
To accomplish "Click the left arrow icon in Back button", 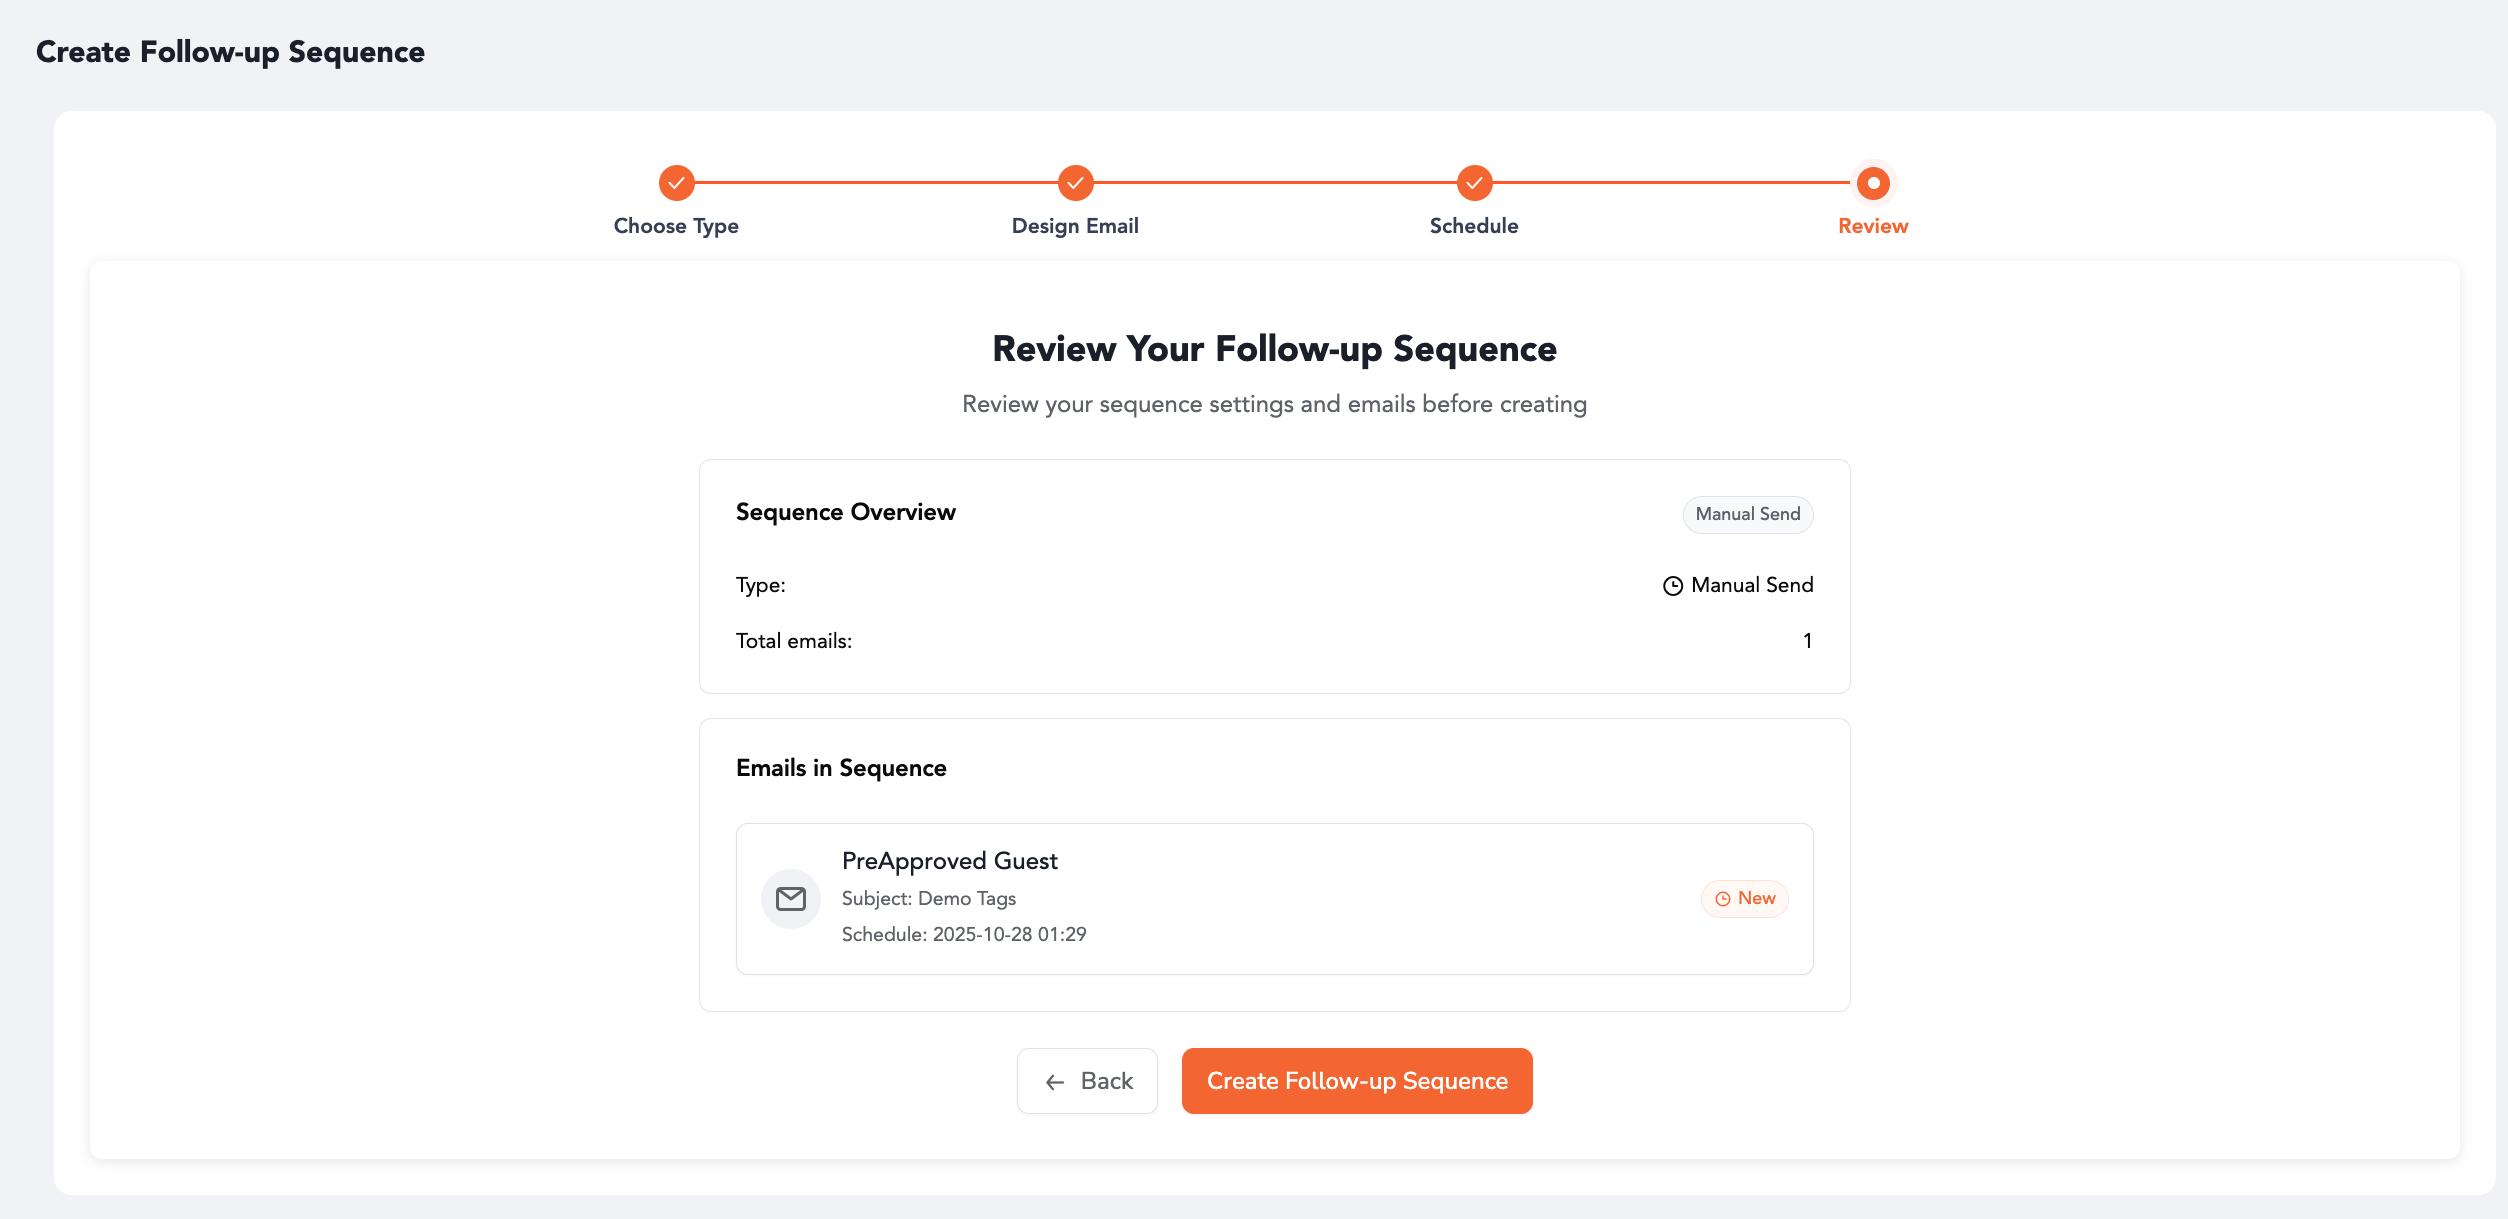I will 1054,1082.
